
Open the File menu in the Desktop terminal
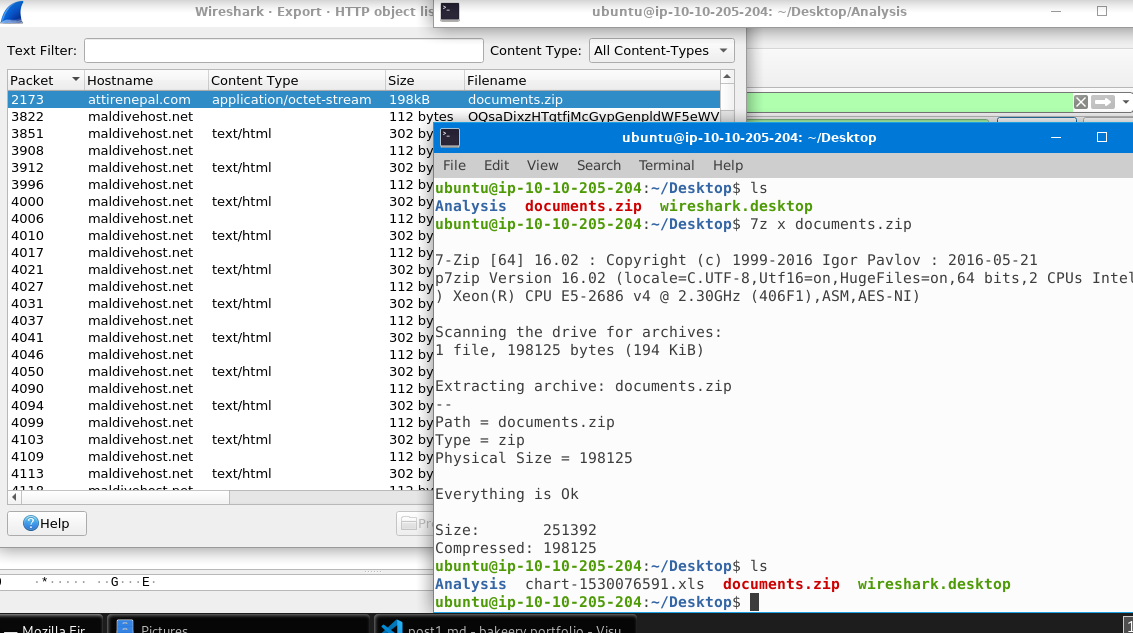[454, 165]
